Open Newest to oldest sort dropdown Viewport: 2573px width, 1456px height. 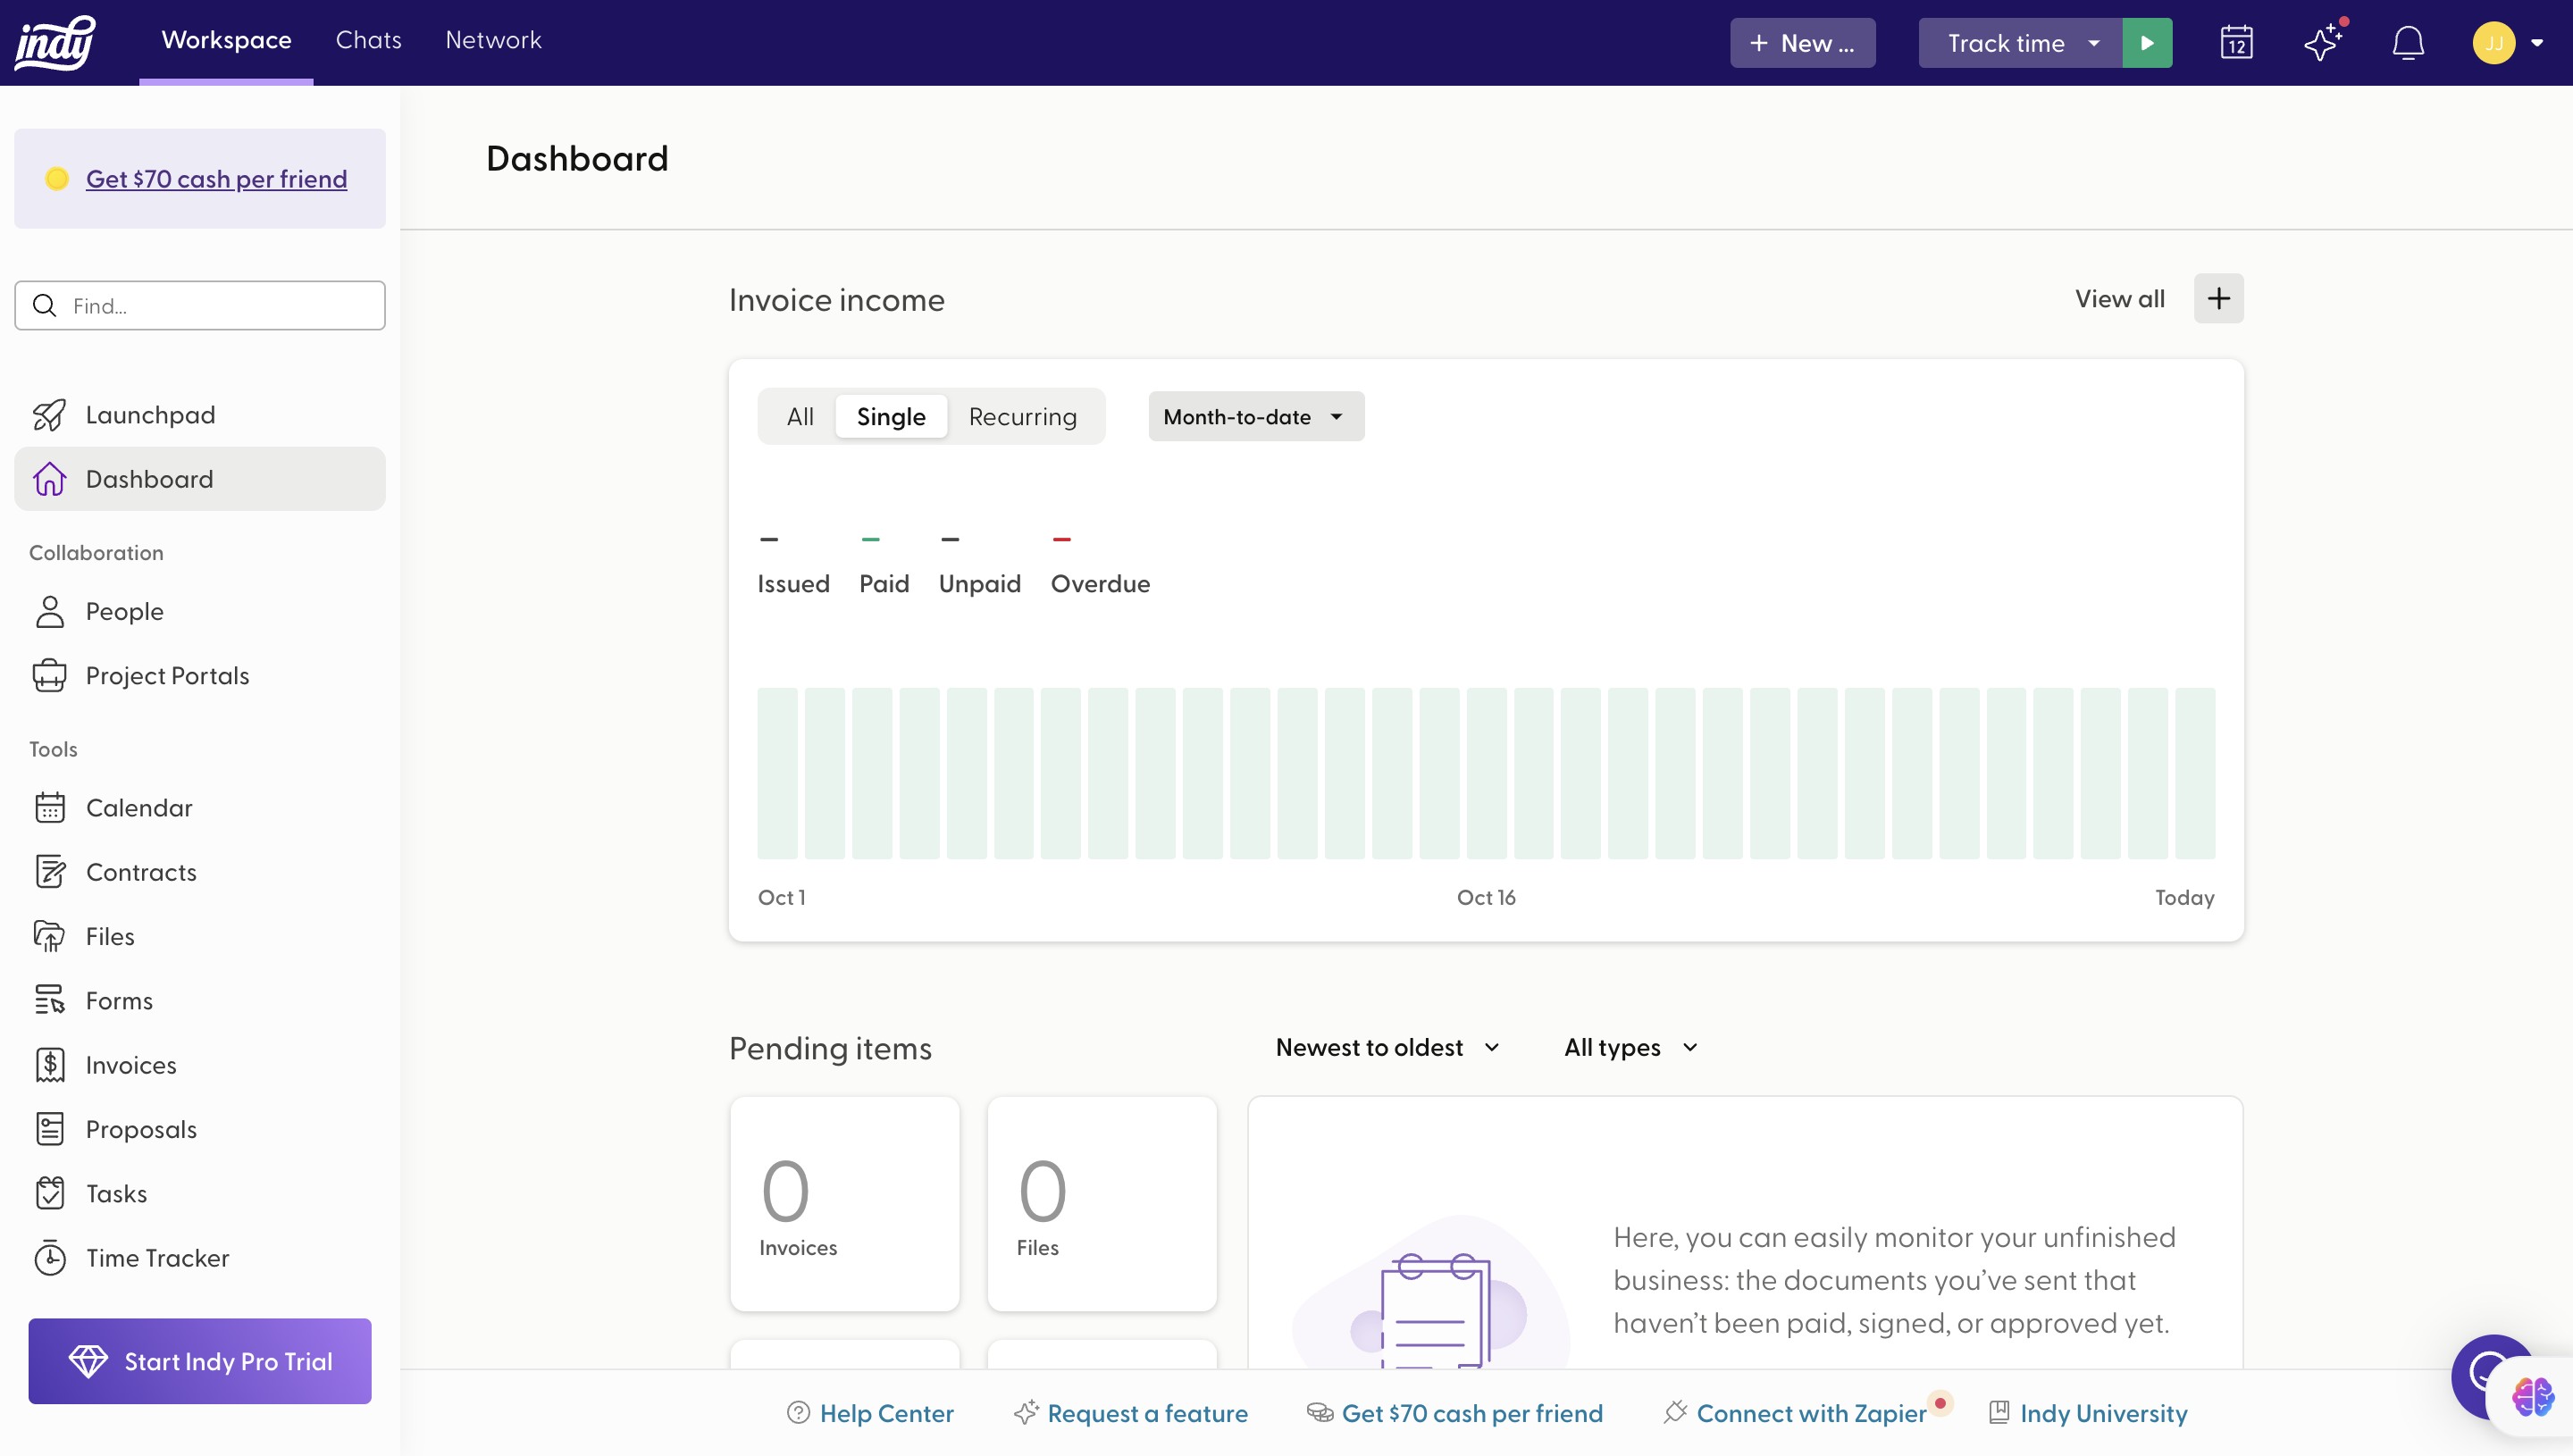(x=1387, y=1048)
